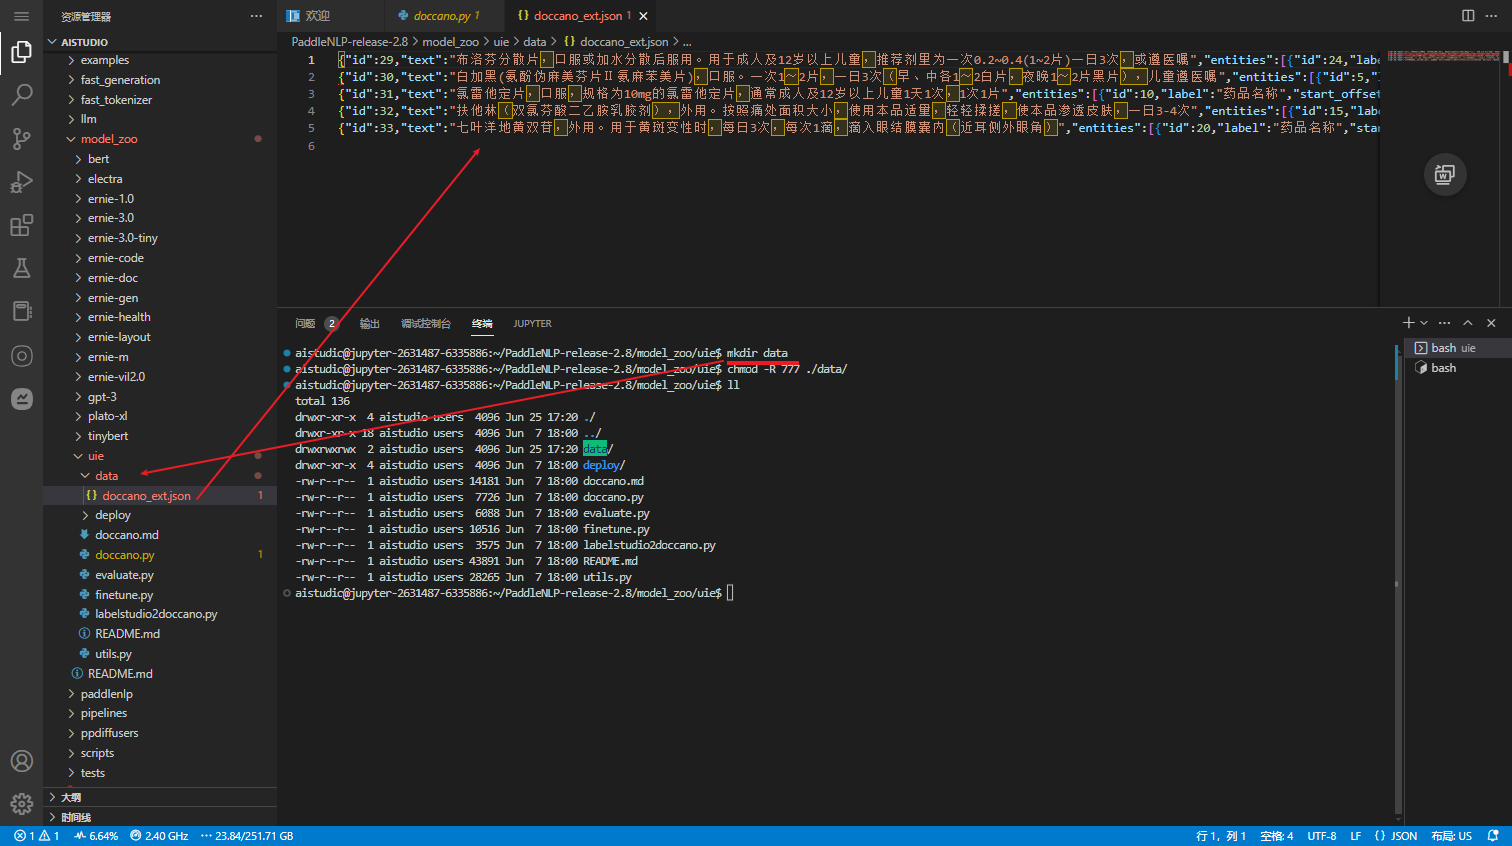Split the editor to the right

pos(1468,15)
